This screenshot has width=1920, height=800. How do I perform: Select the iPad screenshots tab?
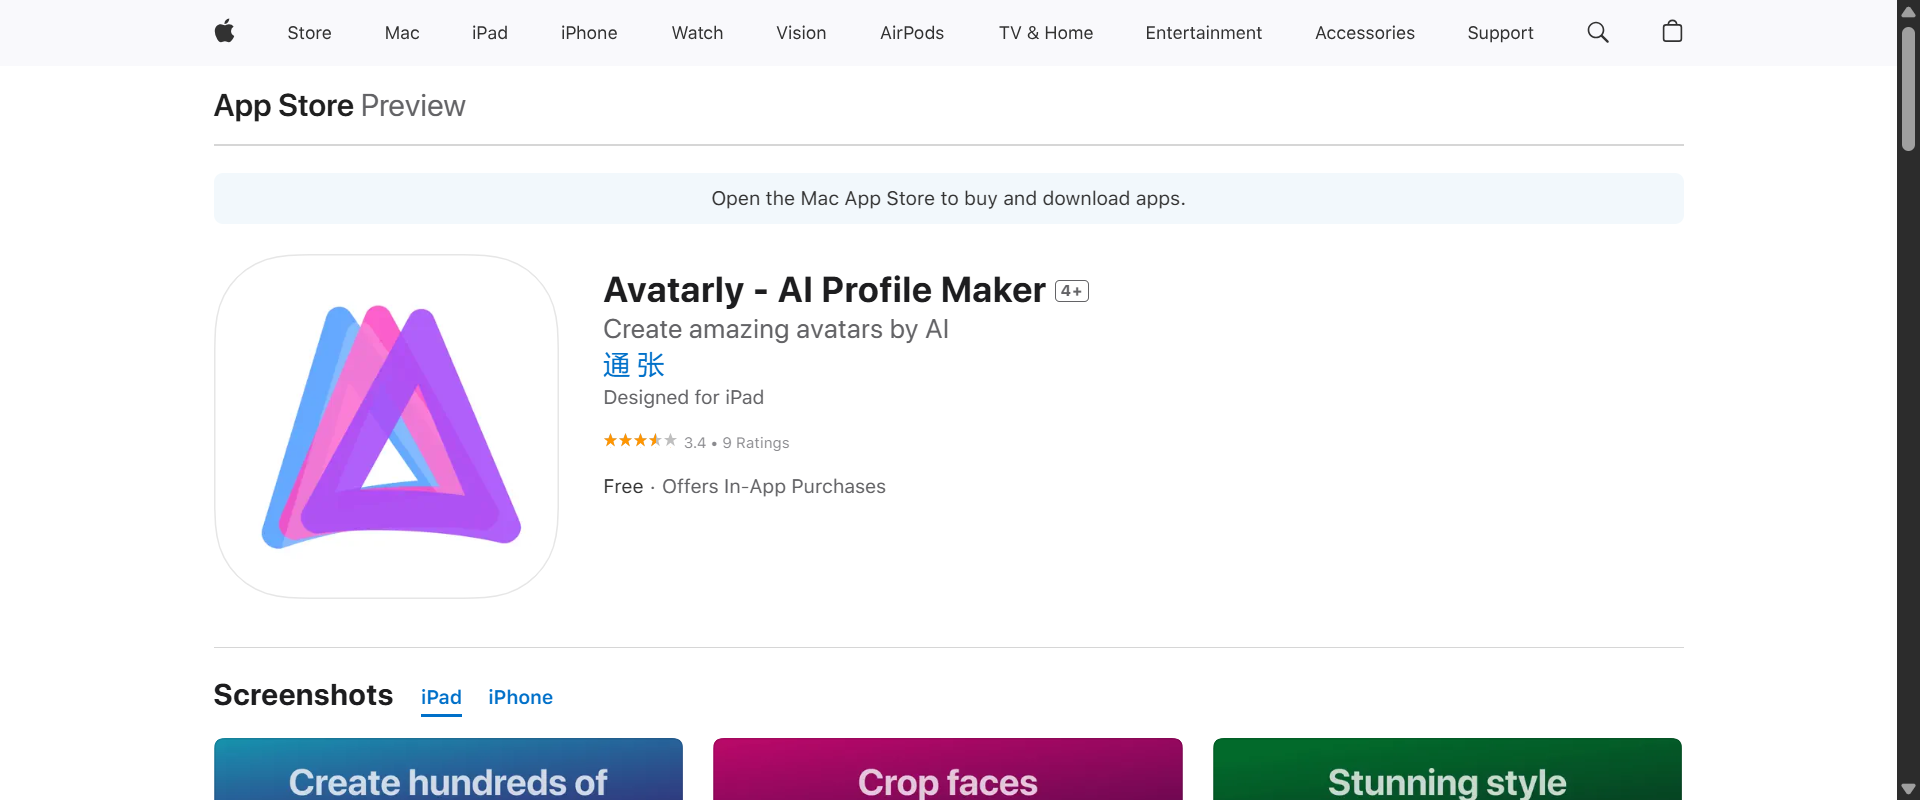441,697
